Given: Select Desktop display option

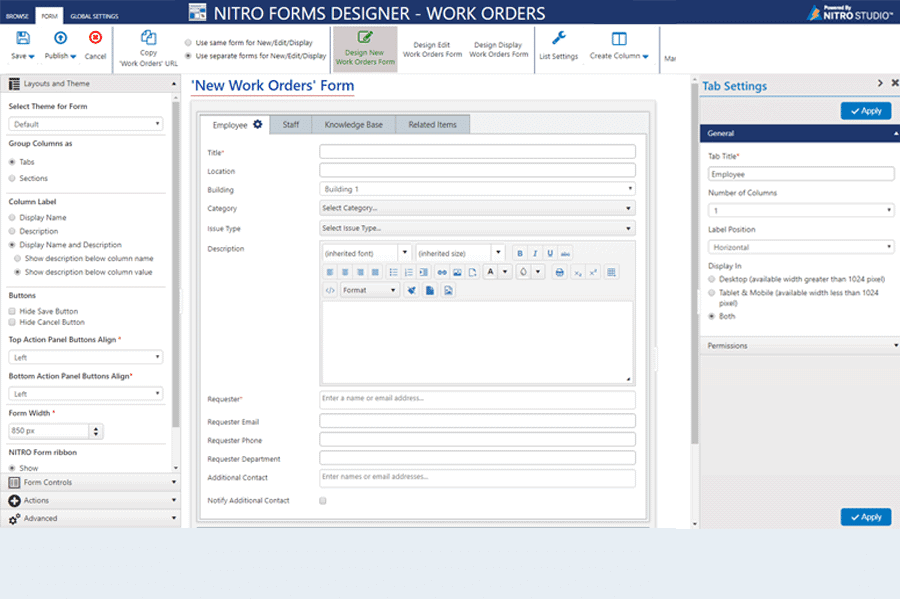Looking at the screenshot, I should coord(712,279).
